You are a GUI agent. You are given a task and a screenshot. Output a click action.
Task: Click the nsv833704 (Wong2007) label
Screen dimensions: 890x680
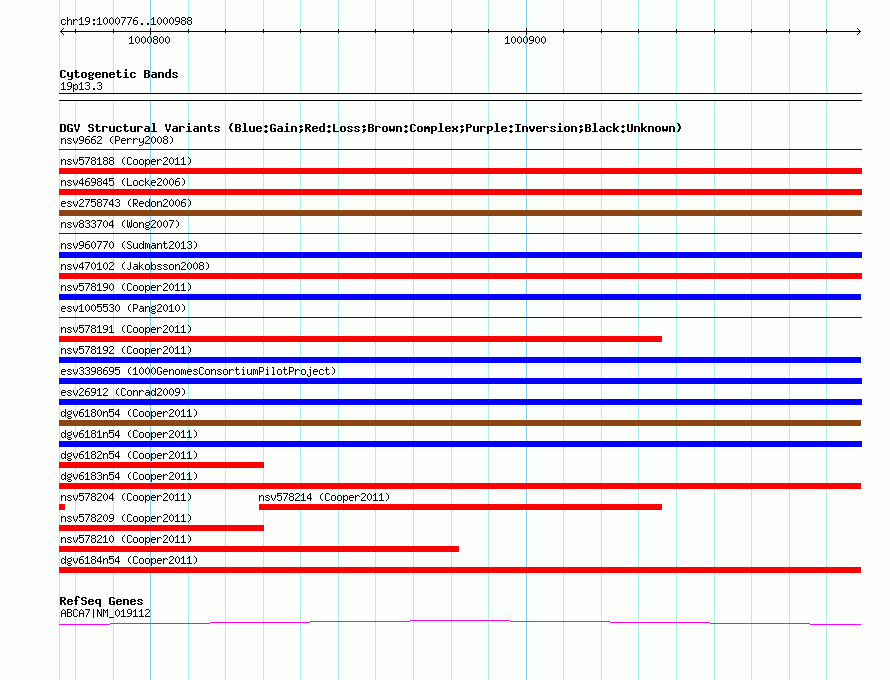(x=120, y=224)
